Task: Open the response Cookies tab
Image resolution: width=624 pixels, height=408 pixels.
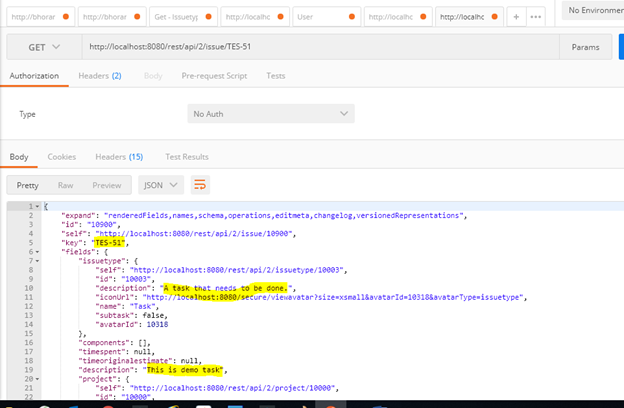Action: pos(62,157)
